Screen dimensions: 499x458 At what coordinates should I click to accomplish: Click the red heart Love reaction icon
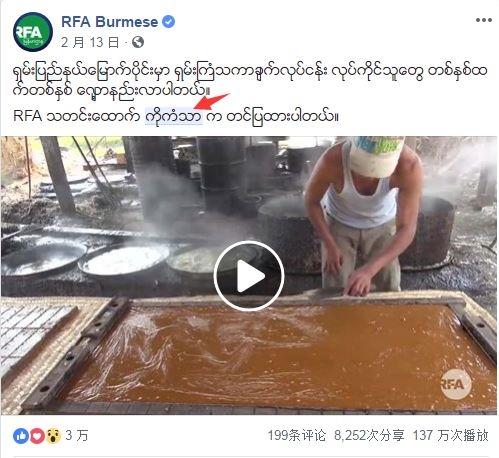[x=37, y=436]
